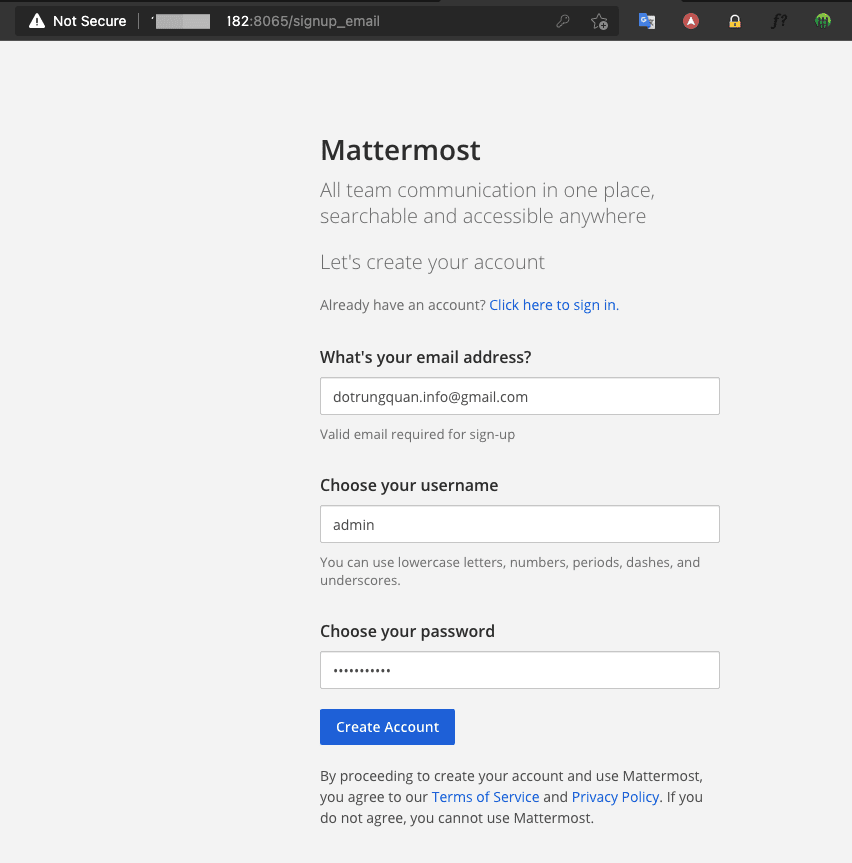852x863 pixels.
Task: Open the Google Translate extension
Action: click(x=647, y=21)
